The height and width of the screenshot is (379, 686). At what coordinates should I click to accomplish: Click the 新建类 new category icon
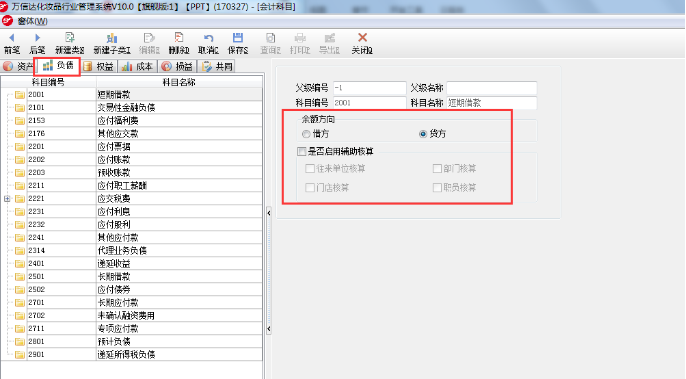pyautogui.click(x=70, y=38)
